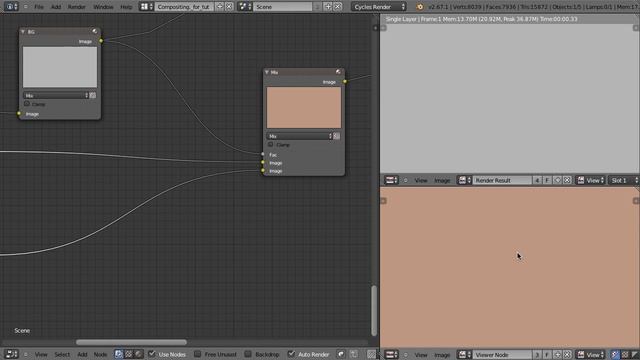Toggle the Mix node preview icon

point(338,71)
